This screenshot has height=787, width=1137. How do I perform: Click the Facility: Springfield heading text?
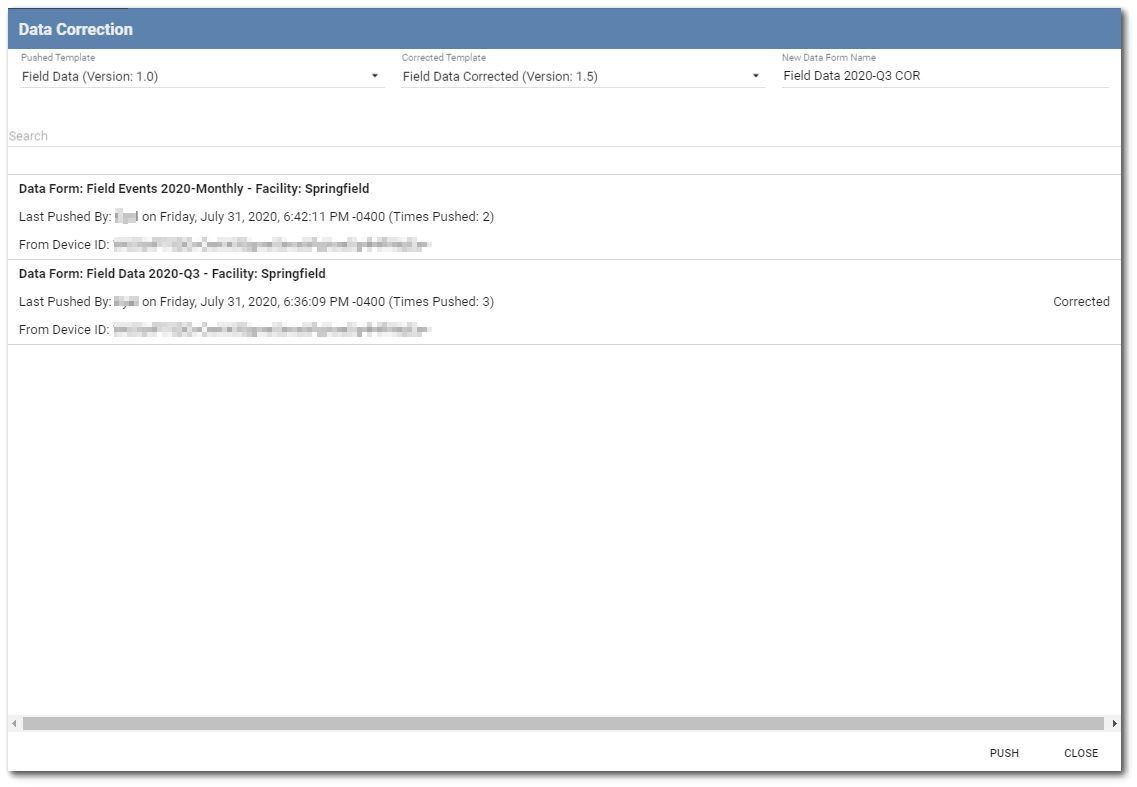click(x=311, y=188)
